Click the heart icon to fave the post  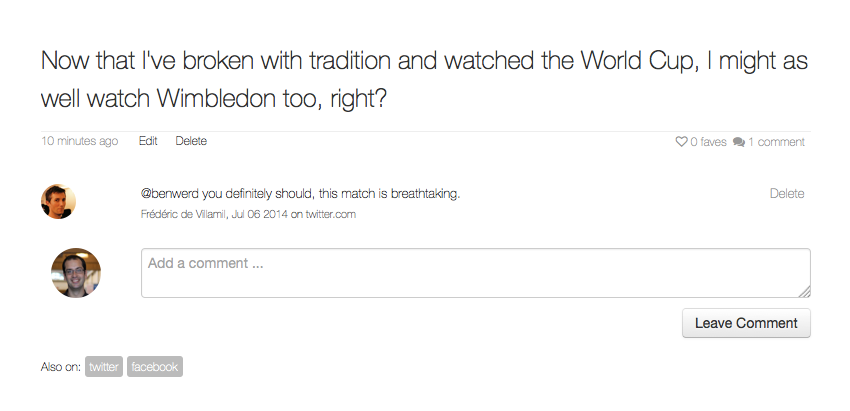[681, 142]
